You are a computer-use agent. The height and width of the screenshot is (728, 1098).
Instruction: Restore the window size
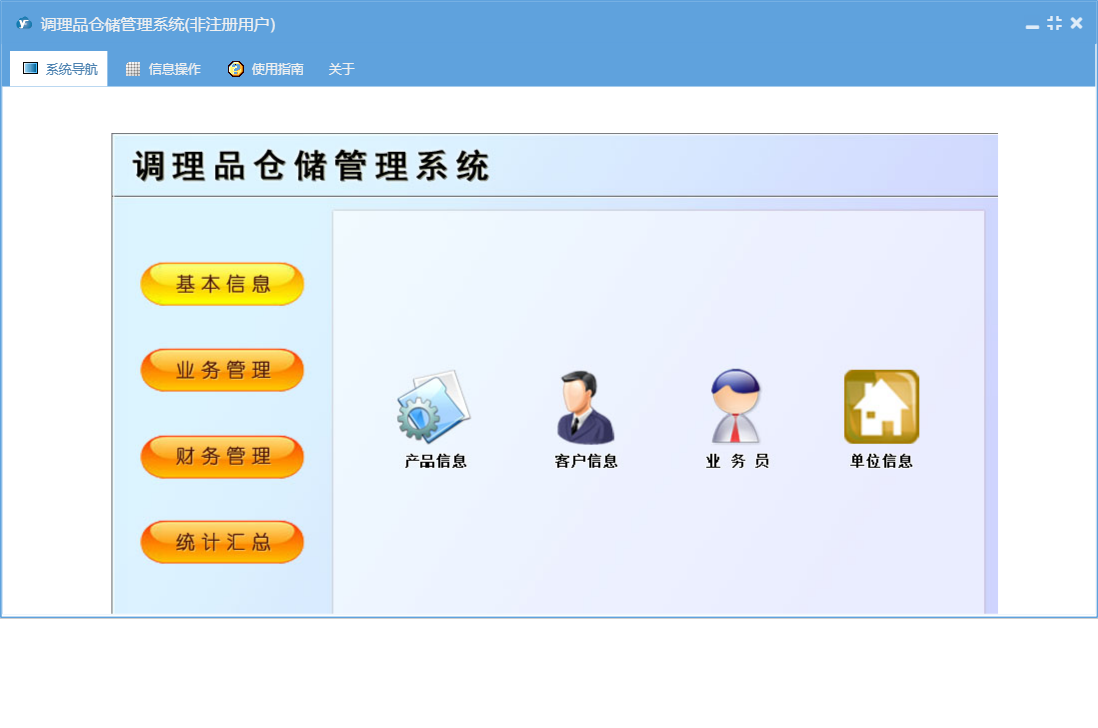coord(1054,23)
